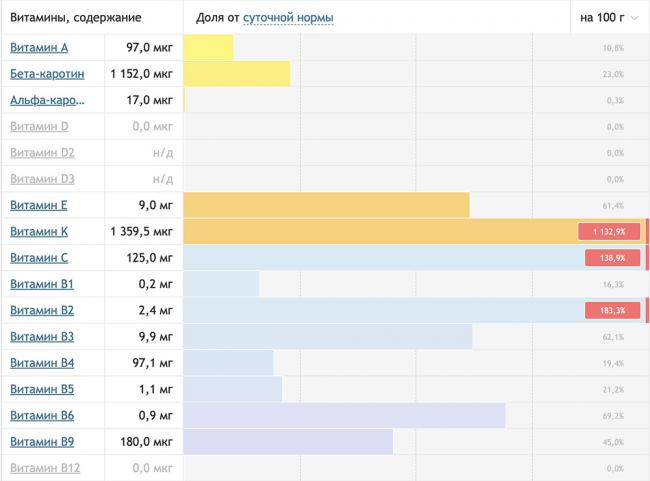
Task: Open the Витамин A link
Action: [x=39, y=48]
